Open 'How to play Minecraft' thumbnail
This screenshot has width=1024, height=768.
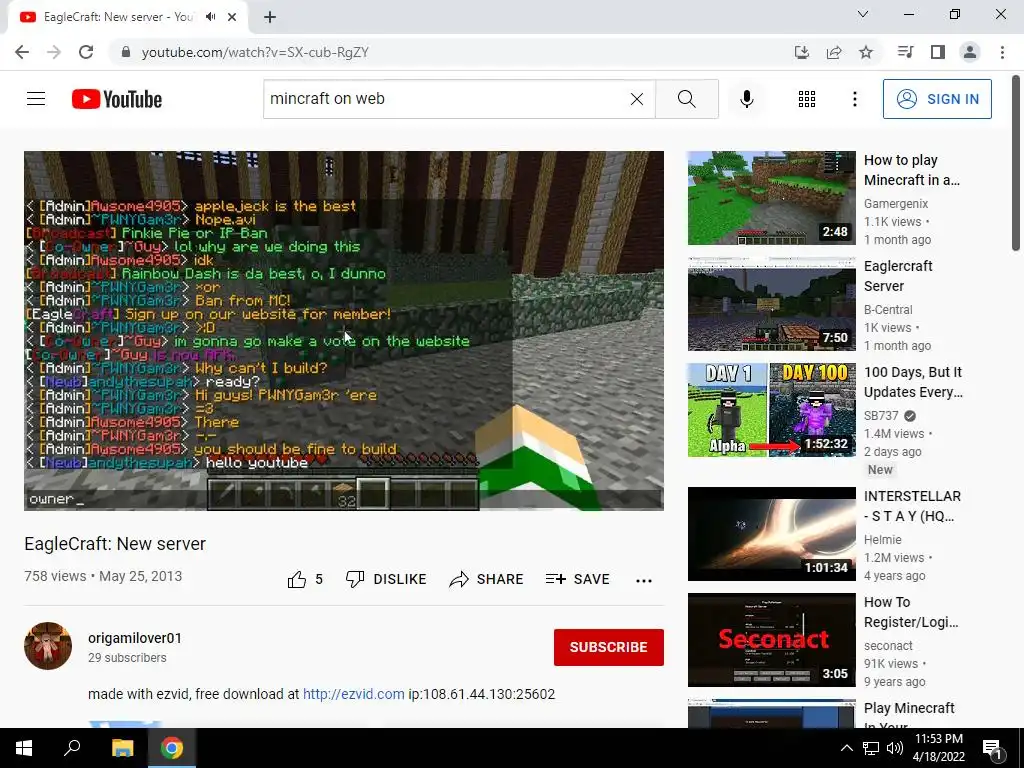(771, 198)
